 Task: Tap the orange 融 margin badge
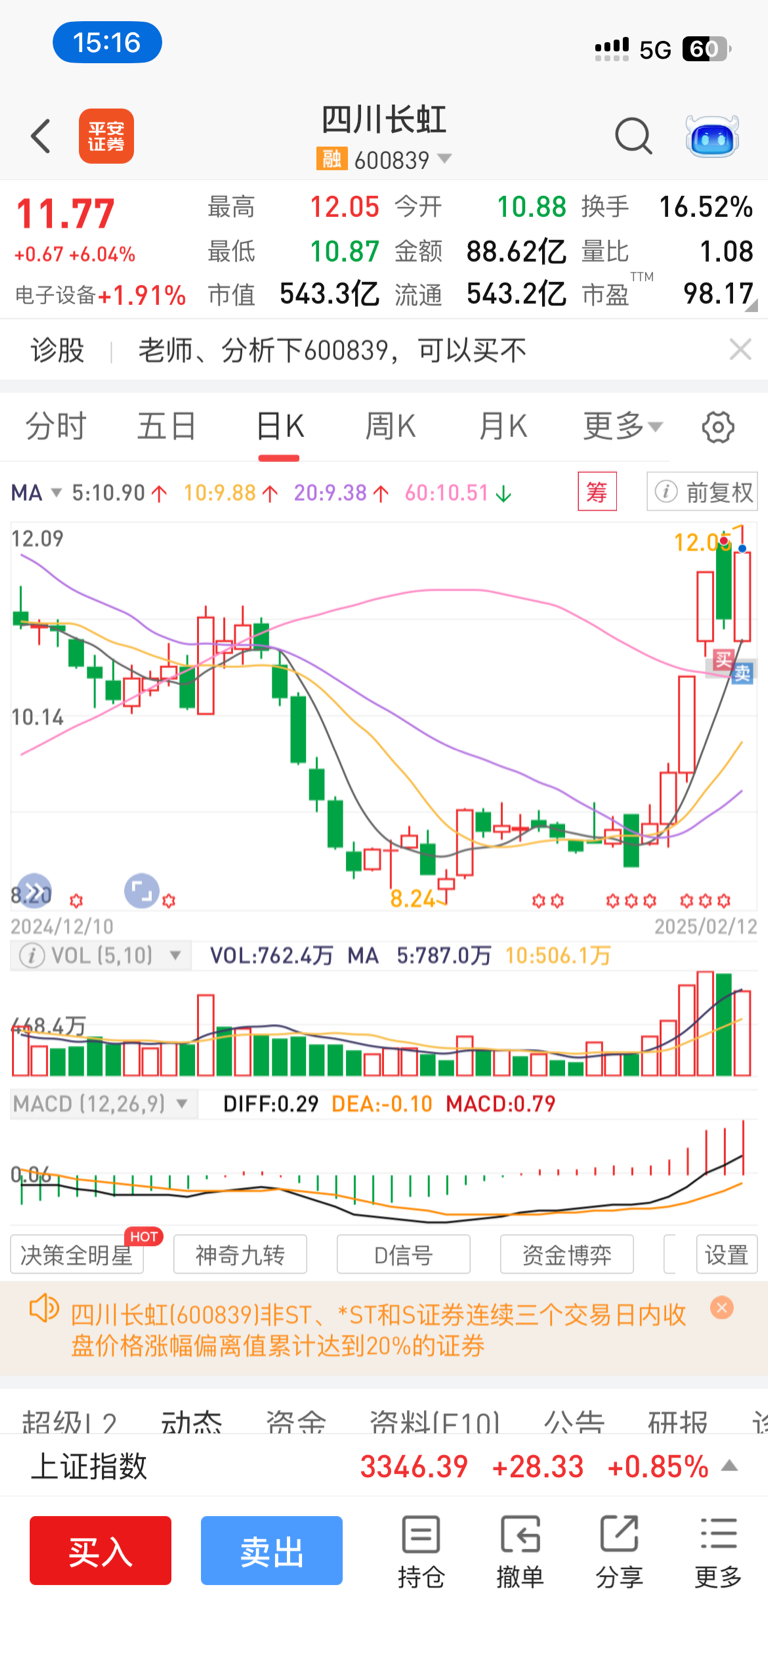pos(331,159)
